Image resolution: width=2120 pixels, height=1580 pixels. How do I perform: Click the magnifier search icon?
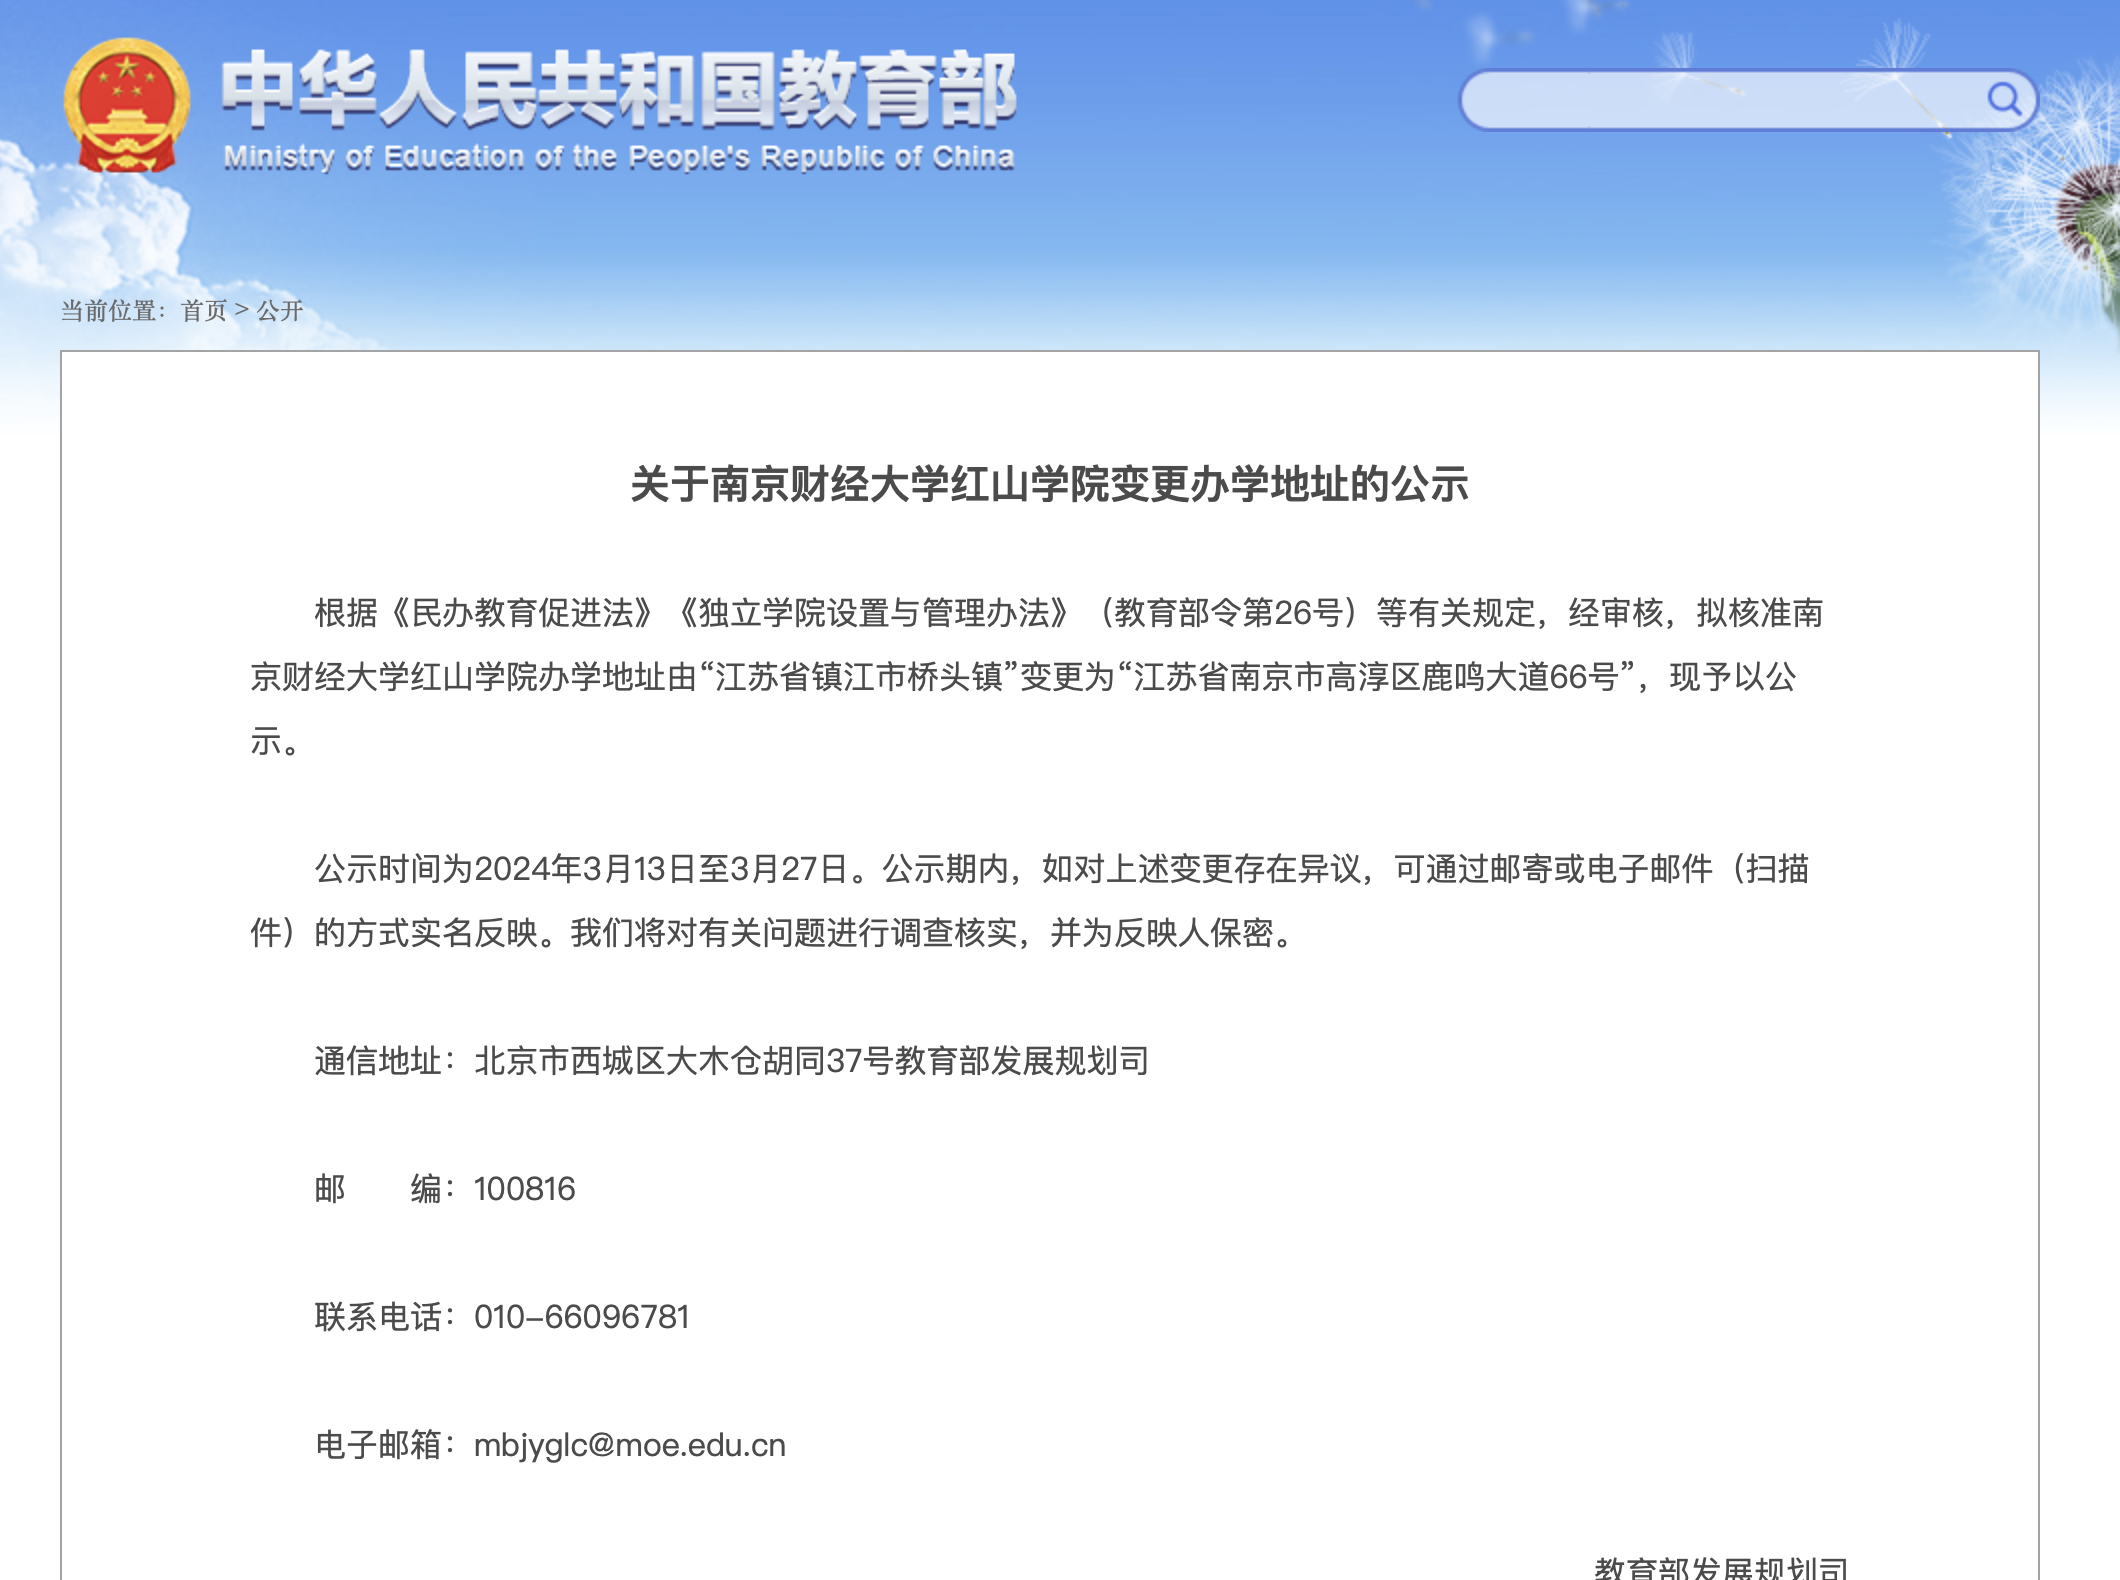[2003, 98]
